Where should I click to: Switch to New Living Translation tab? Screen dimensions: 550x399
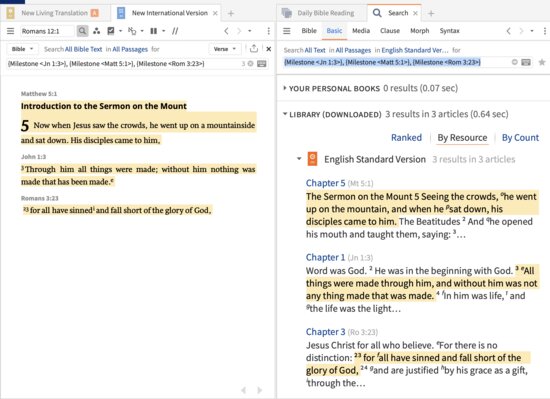point(54,13)
